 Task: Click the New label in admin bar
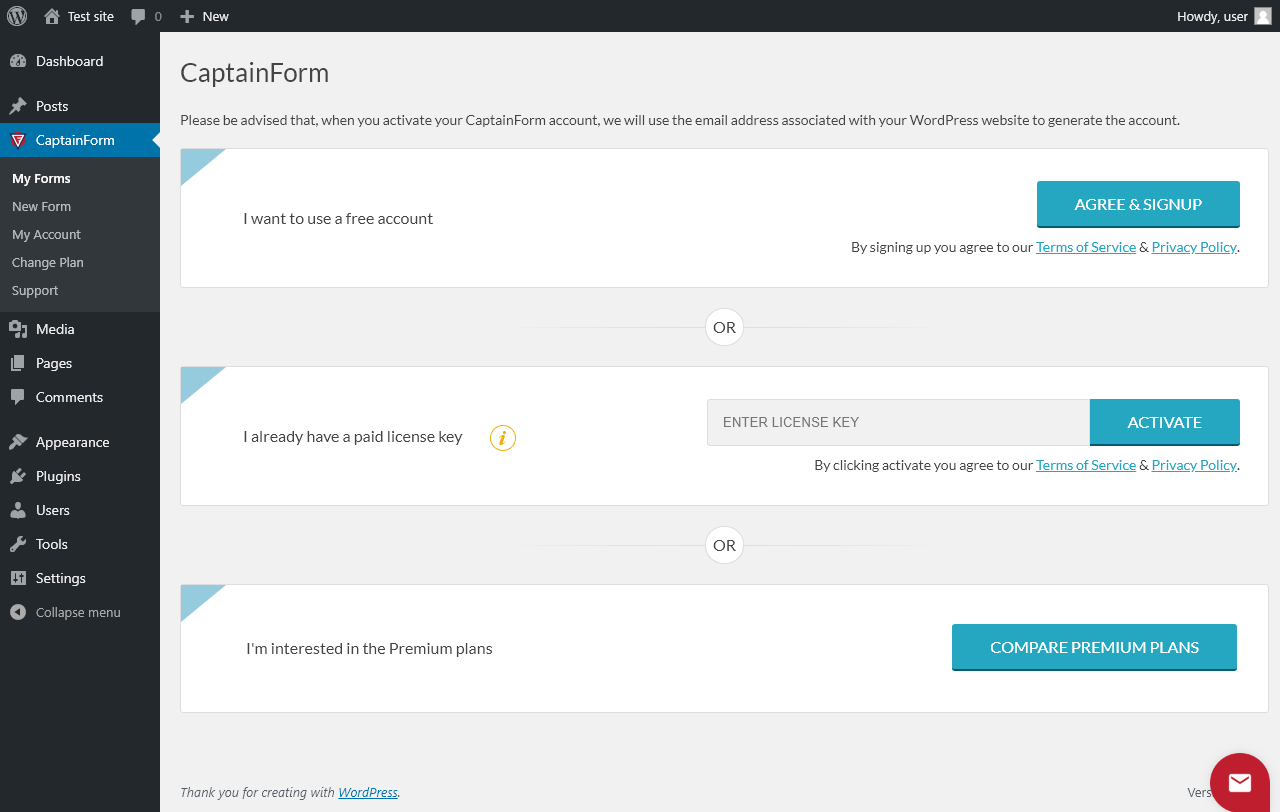click(x=215, y=16)
